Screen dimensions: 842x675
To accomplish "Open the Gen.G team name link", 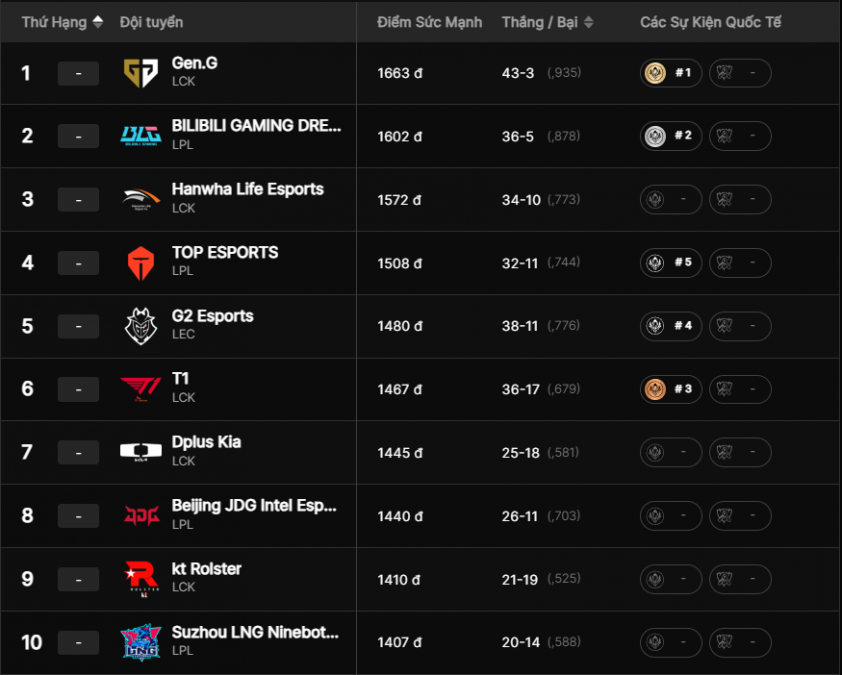I will tap(194, 63).
